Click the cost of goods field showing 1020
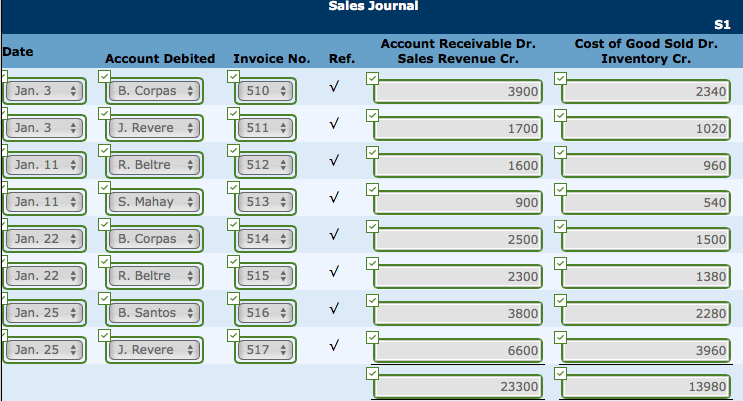Image resolution: width=743 pixels, height=401 pixels. [x=645, y=128]
